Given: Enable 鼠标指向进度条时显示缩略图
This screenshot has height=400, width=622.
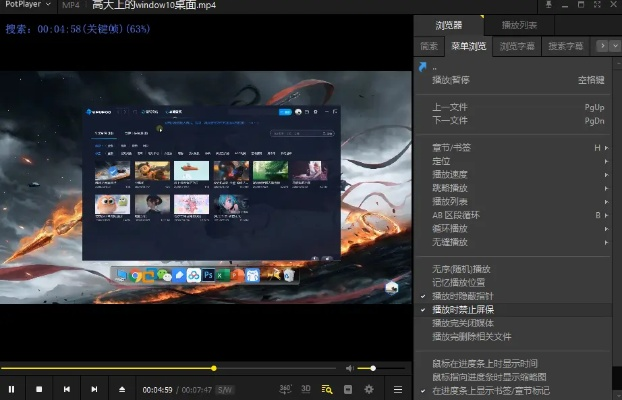Looking at the screenshot, I should click(x=513, y=377).
